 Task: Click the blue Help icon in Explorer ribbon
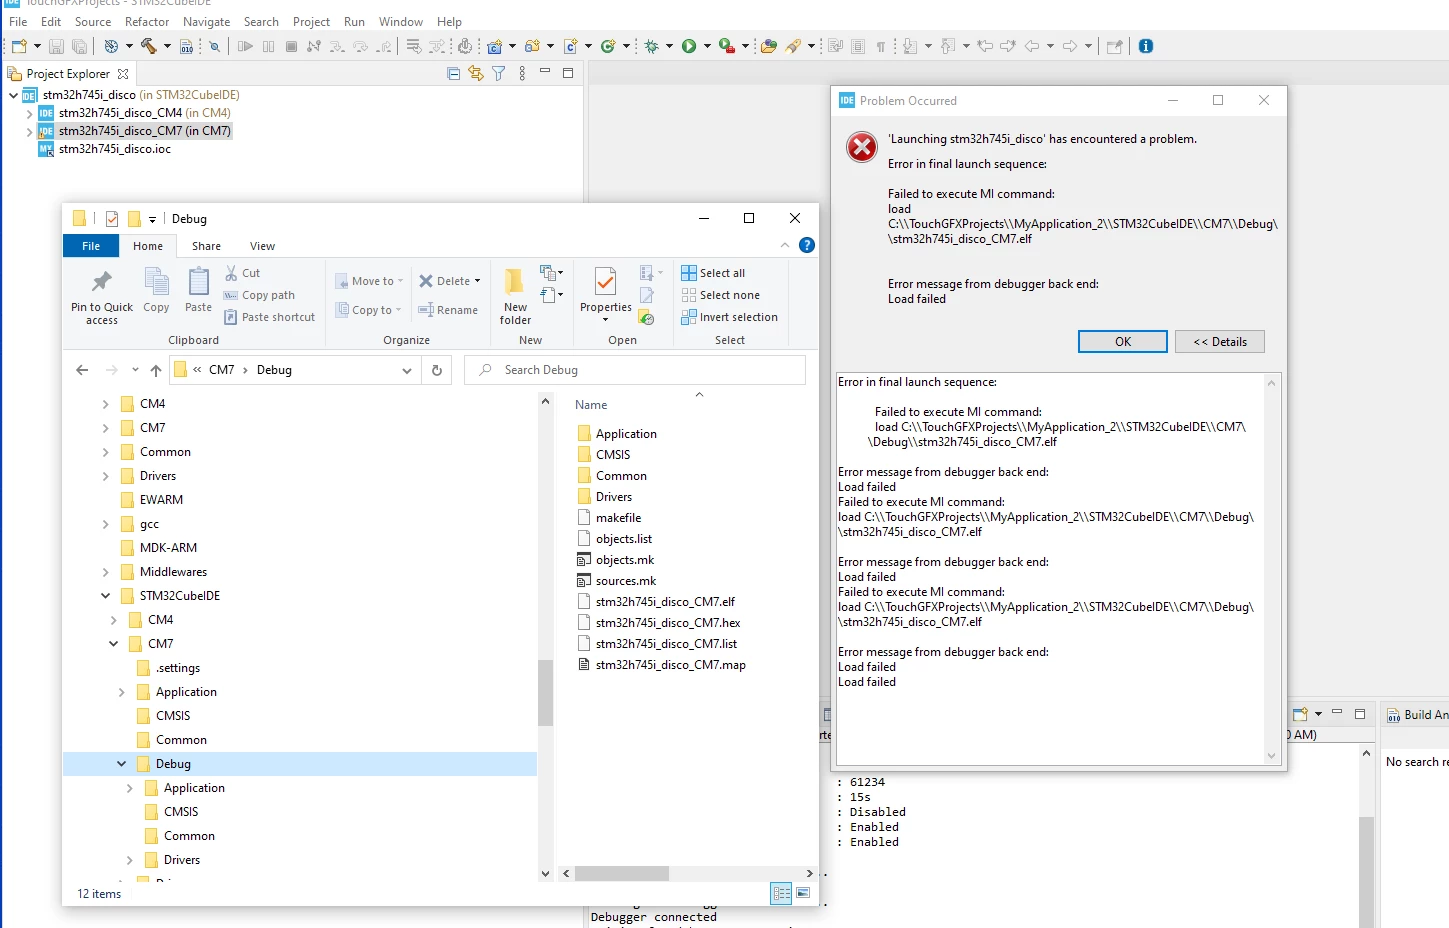click(807, 245)
